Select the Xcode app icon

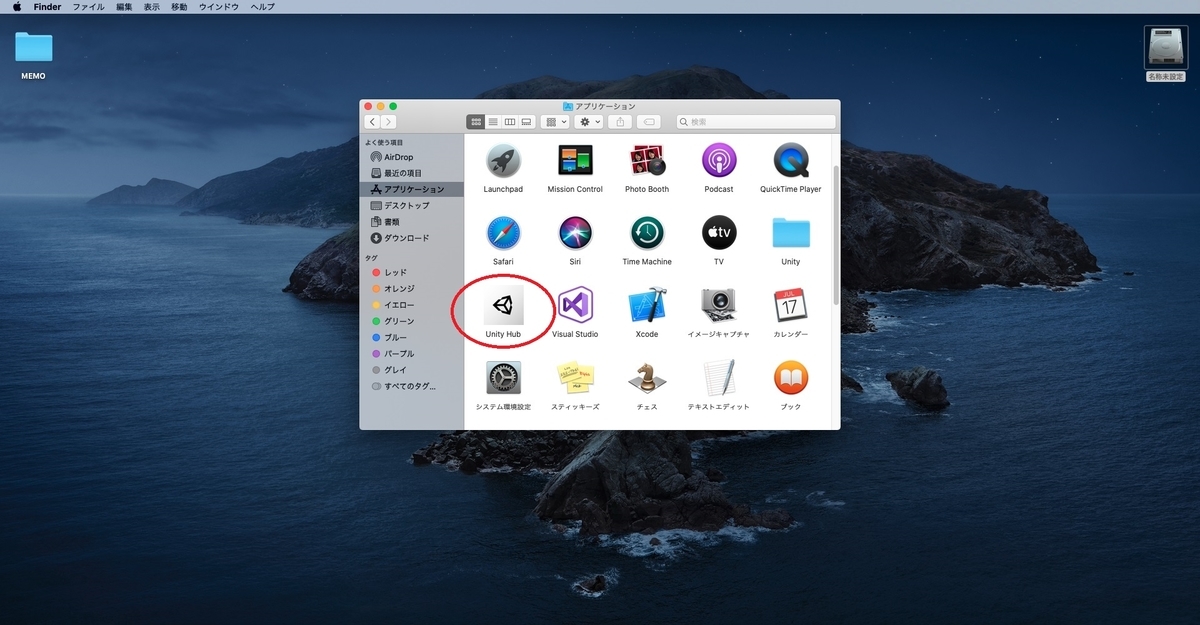[647, 305]
